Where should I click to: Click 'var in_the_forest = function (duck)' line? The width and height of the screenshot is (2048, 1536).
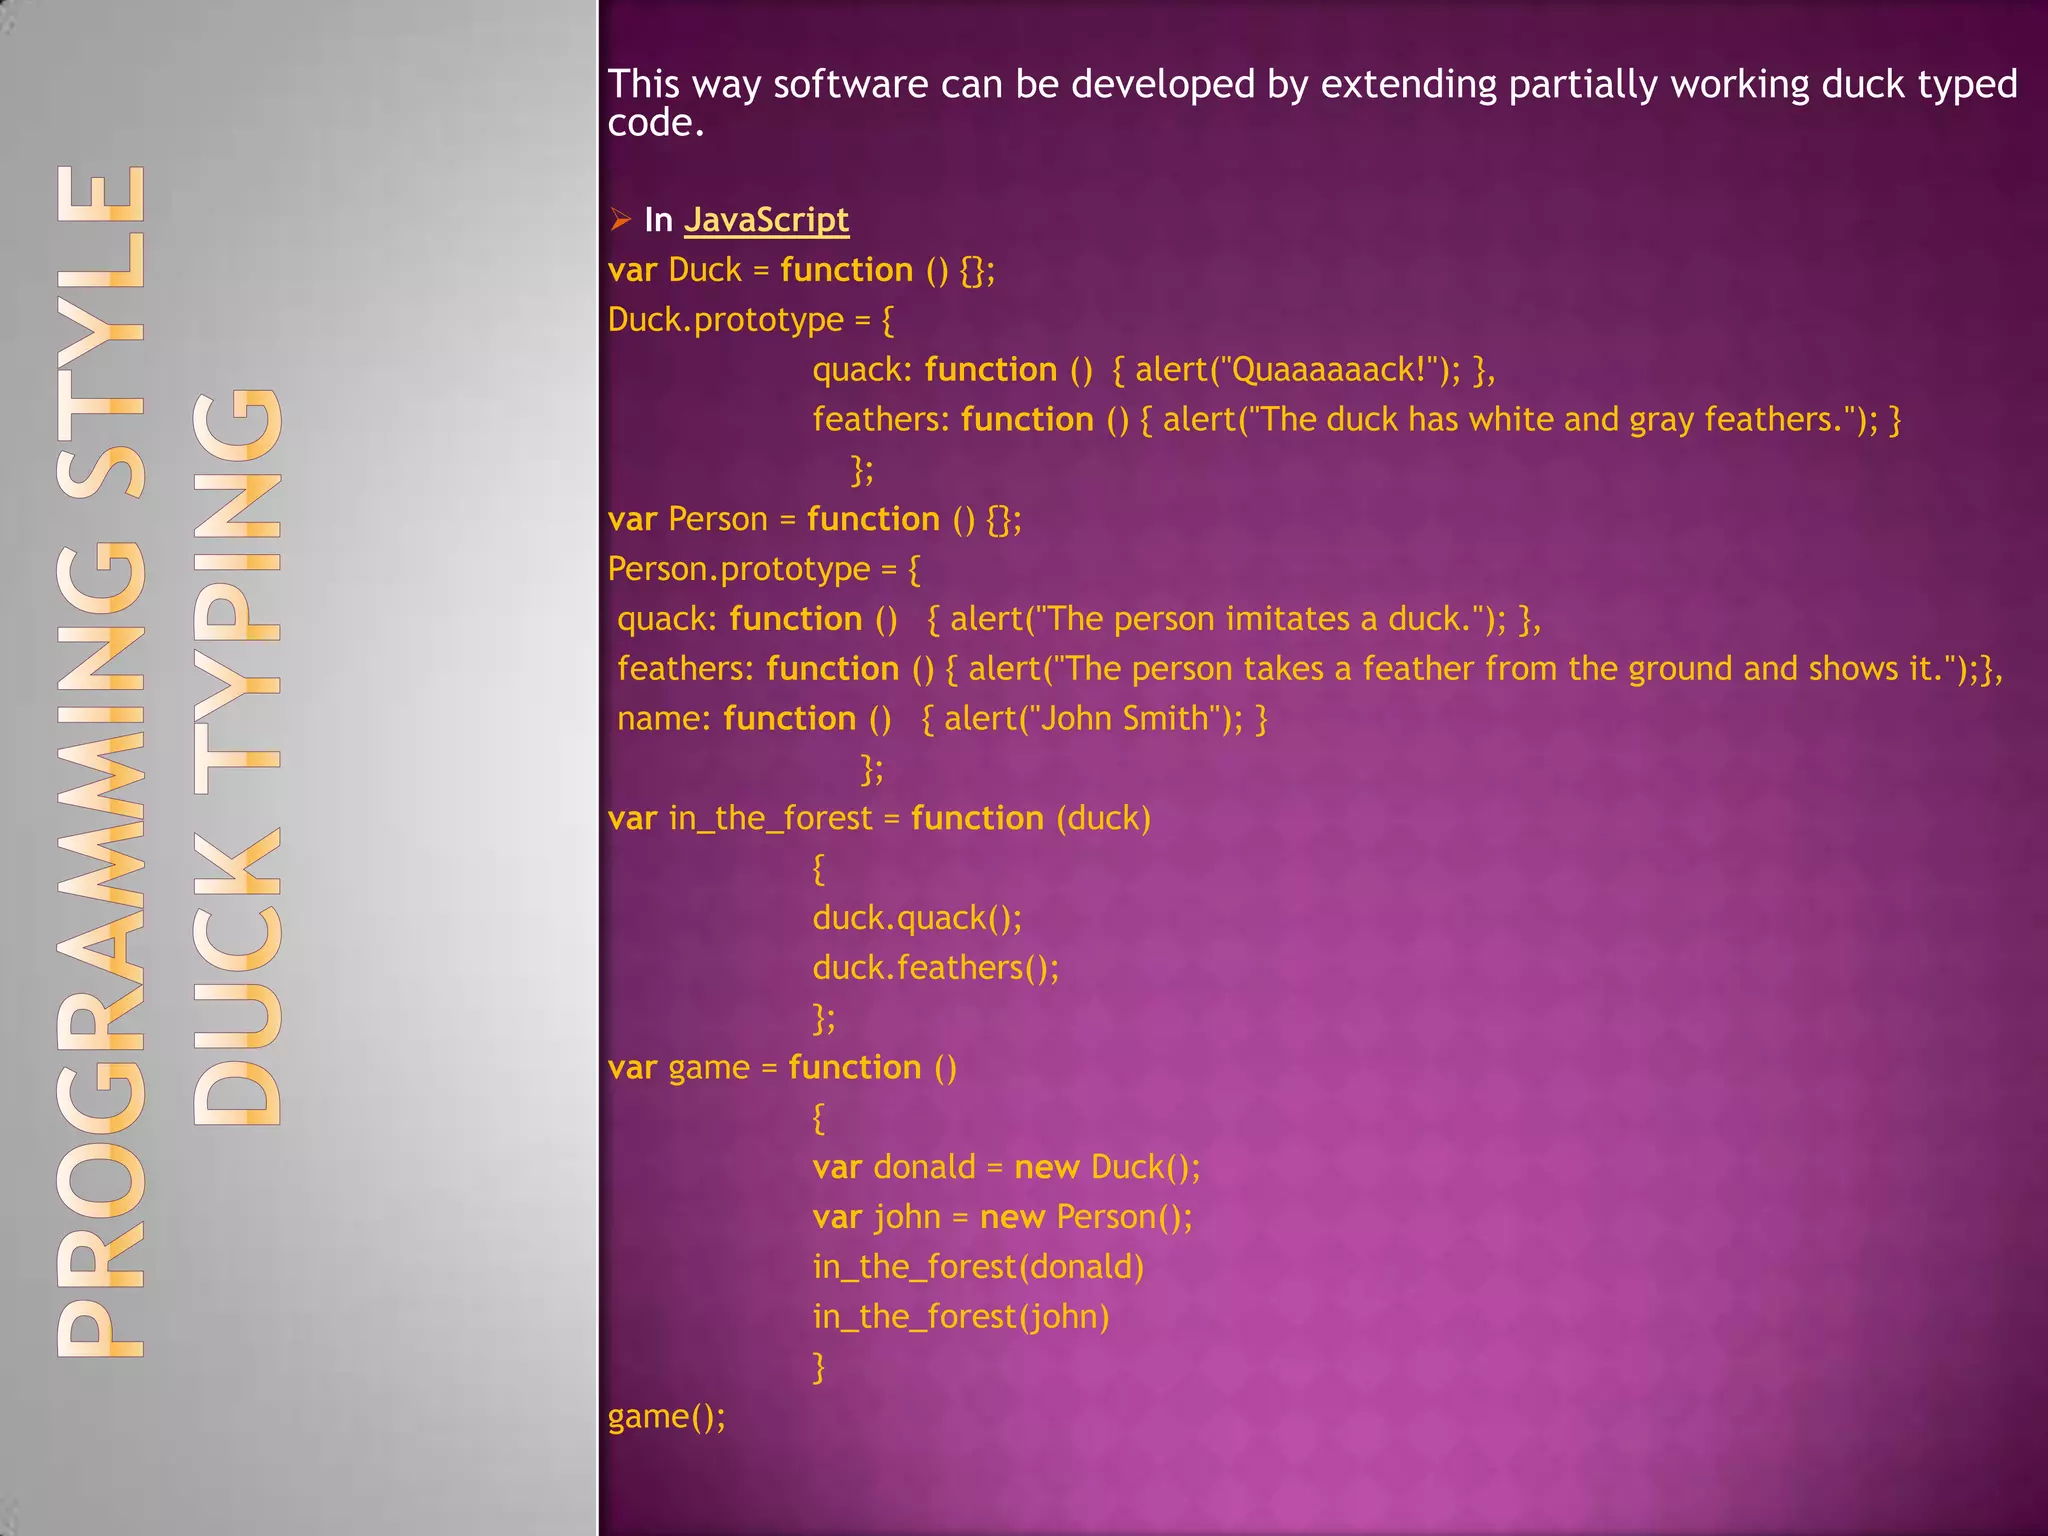coord(879,819)
